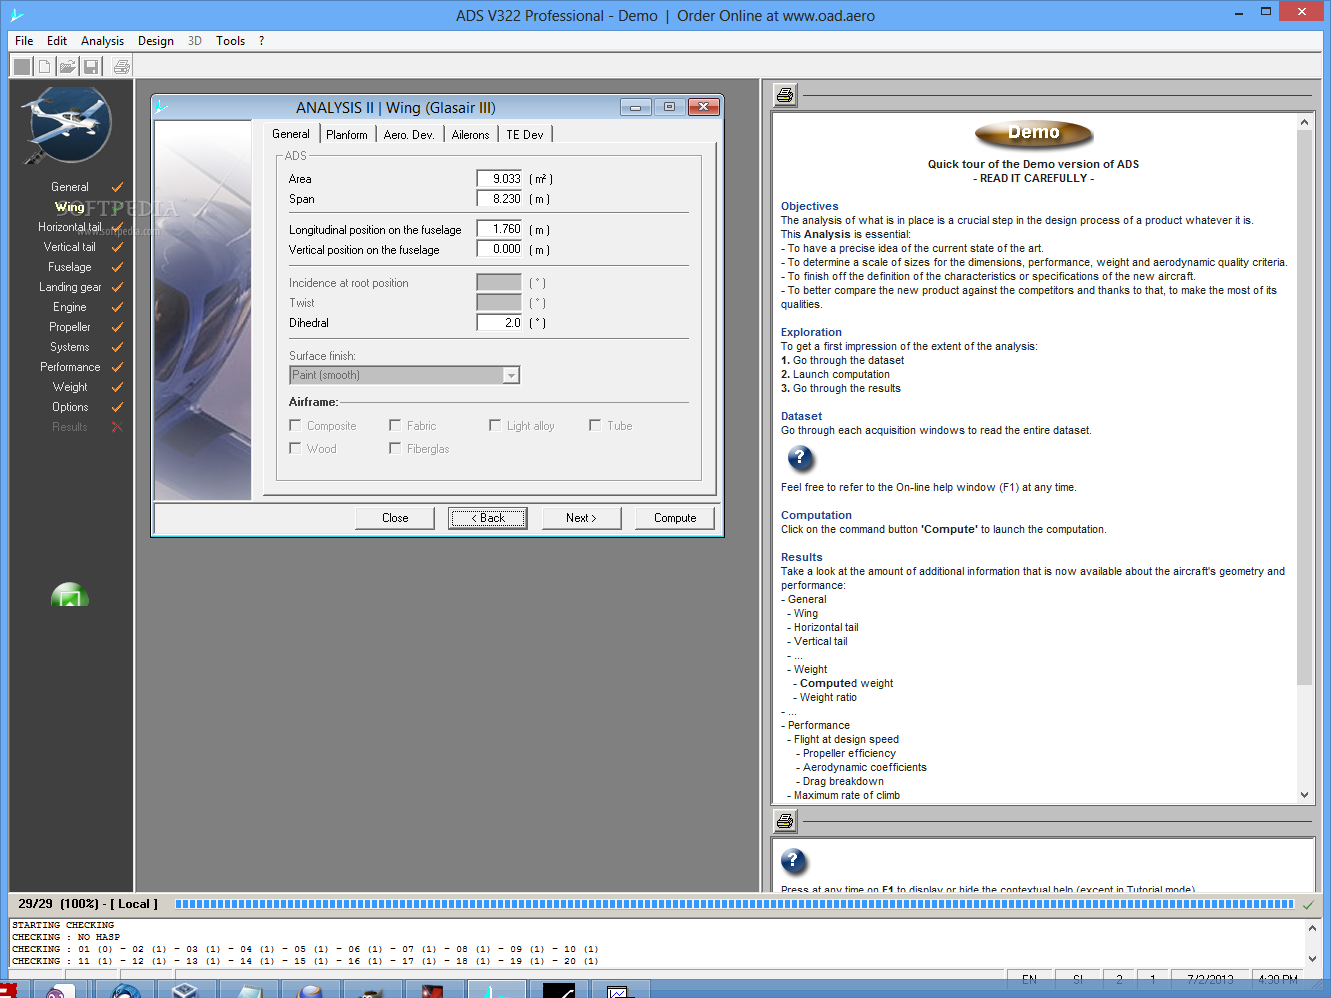The image size is (1331, 998).
Task: Select Performance in the sidebar list
Action: coord(70,367)
